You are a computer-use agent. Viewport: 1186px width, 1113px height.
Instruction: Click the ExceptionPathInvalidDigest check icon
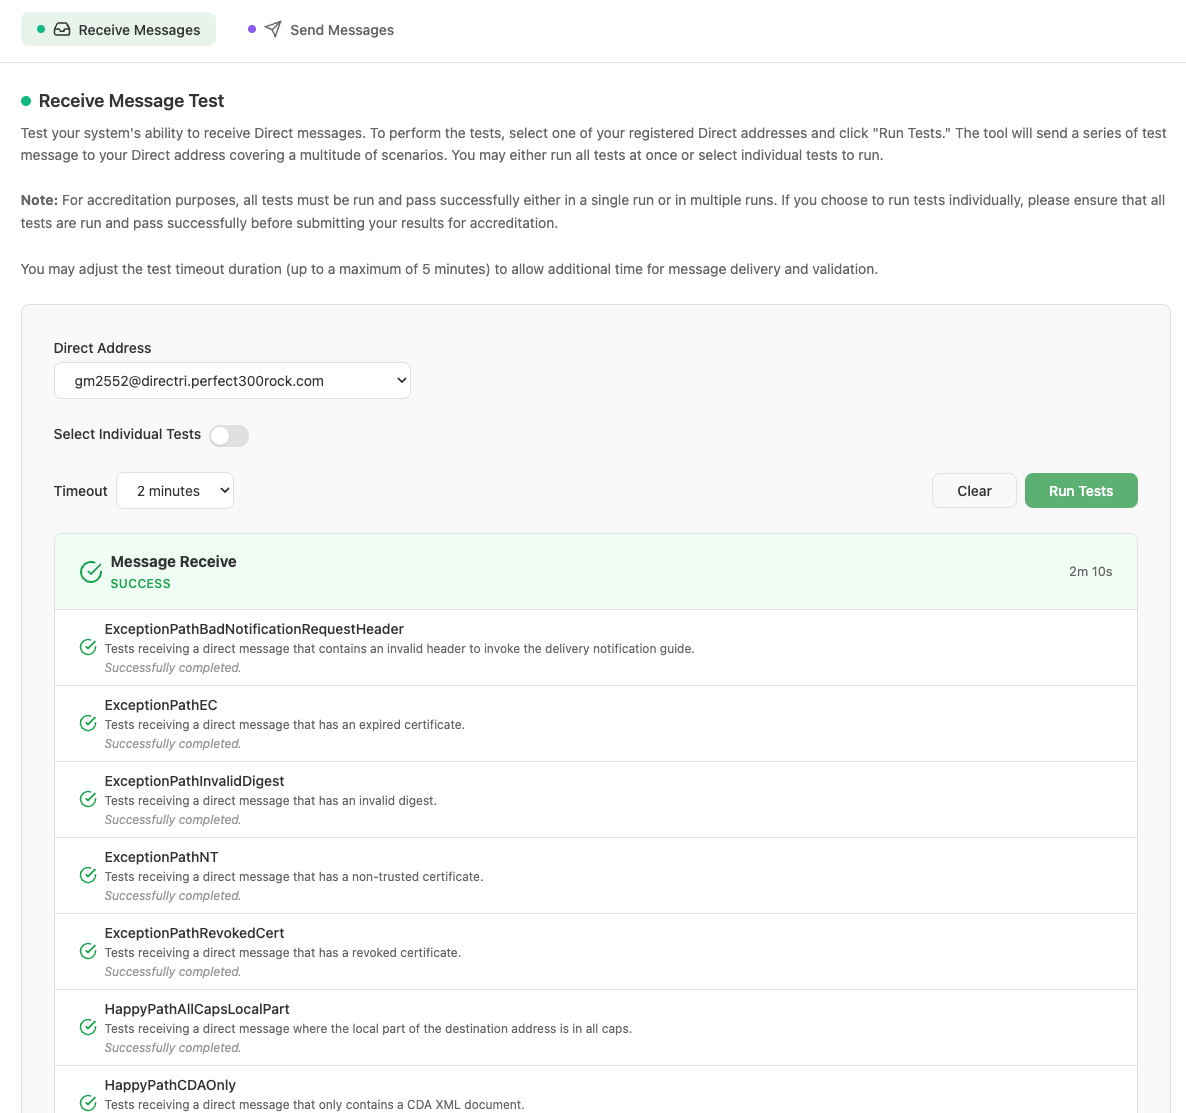pyautogui.click(x=88, y=800)
